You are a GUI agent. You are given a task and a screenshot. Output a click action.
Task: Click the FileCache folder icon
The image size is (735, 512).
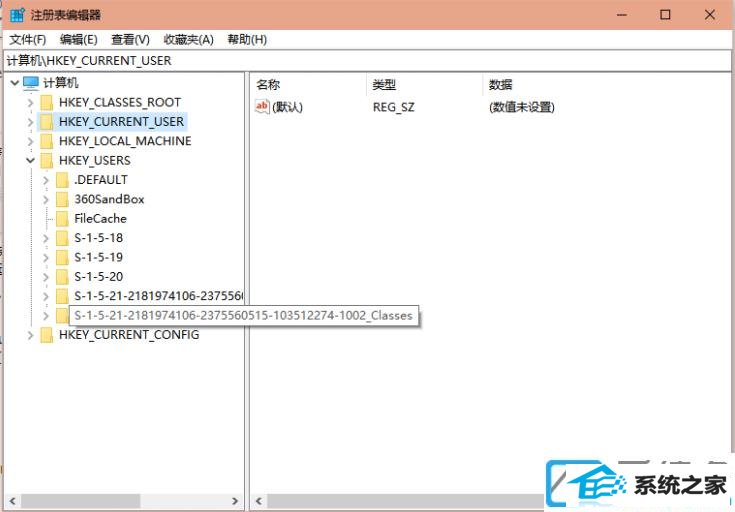62,219
